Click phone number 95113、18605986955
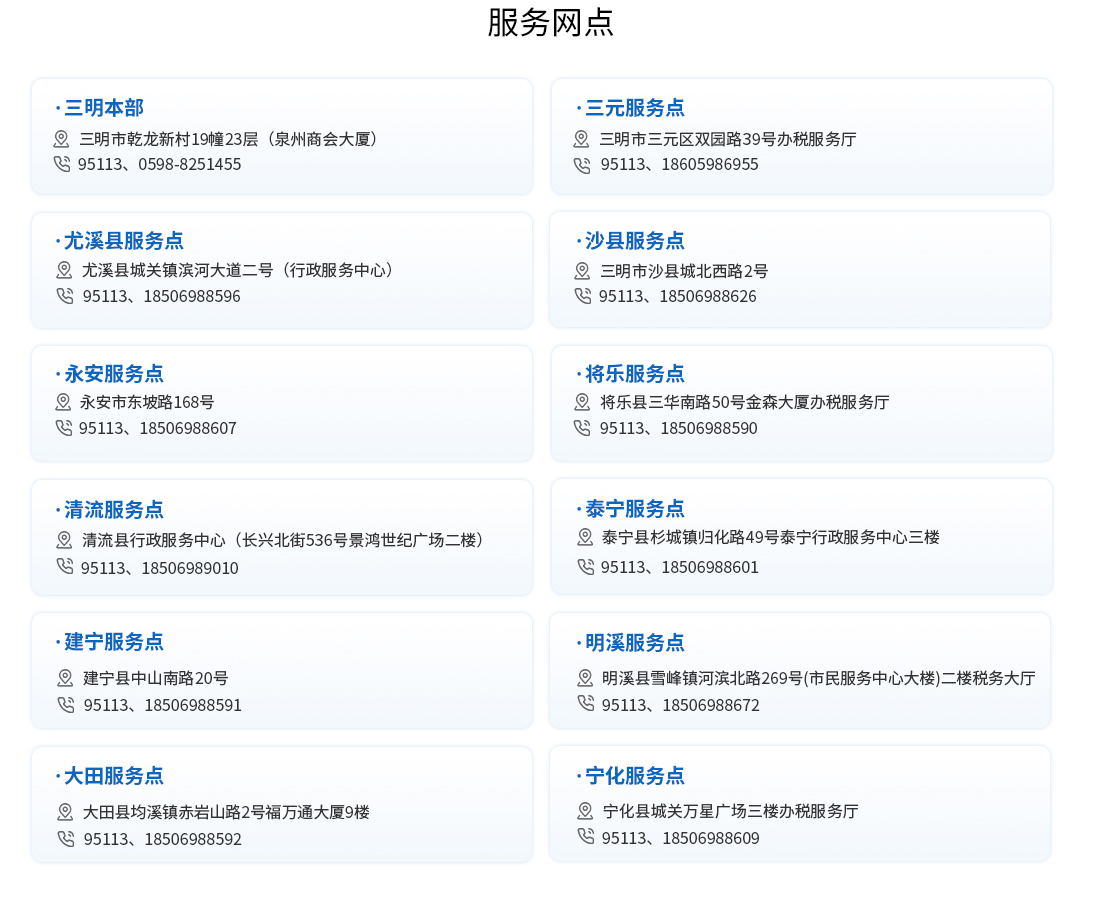Viewport: 1100px width, 922px height. pyautogui.click(x=679, y=164)
